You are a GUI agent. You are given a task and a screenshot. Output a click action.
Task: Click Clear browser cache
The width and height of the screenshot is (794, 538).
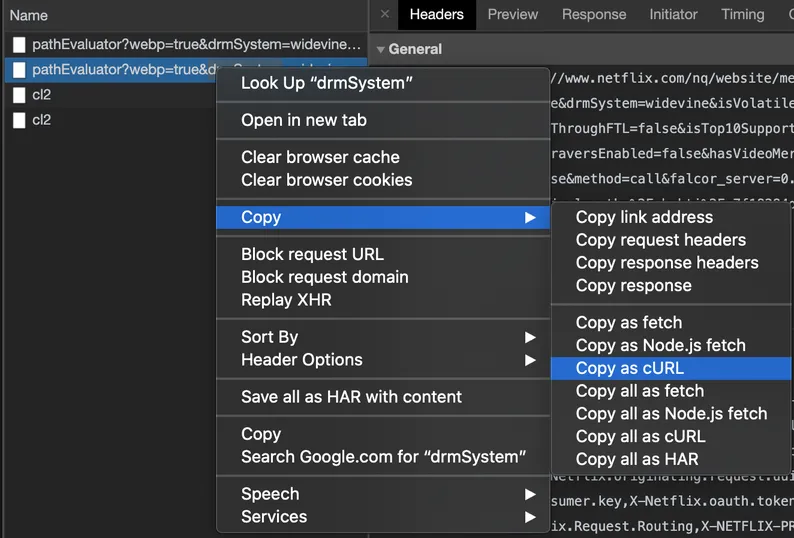320,157
